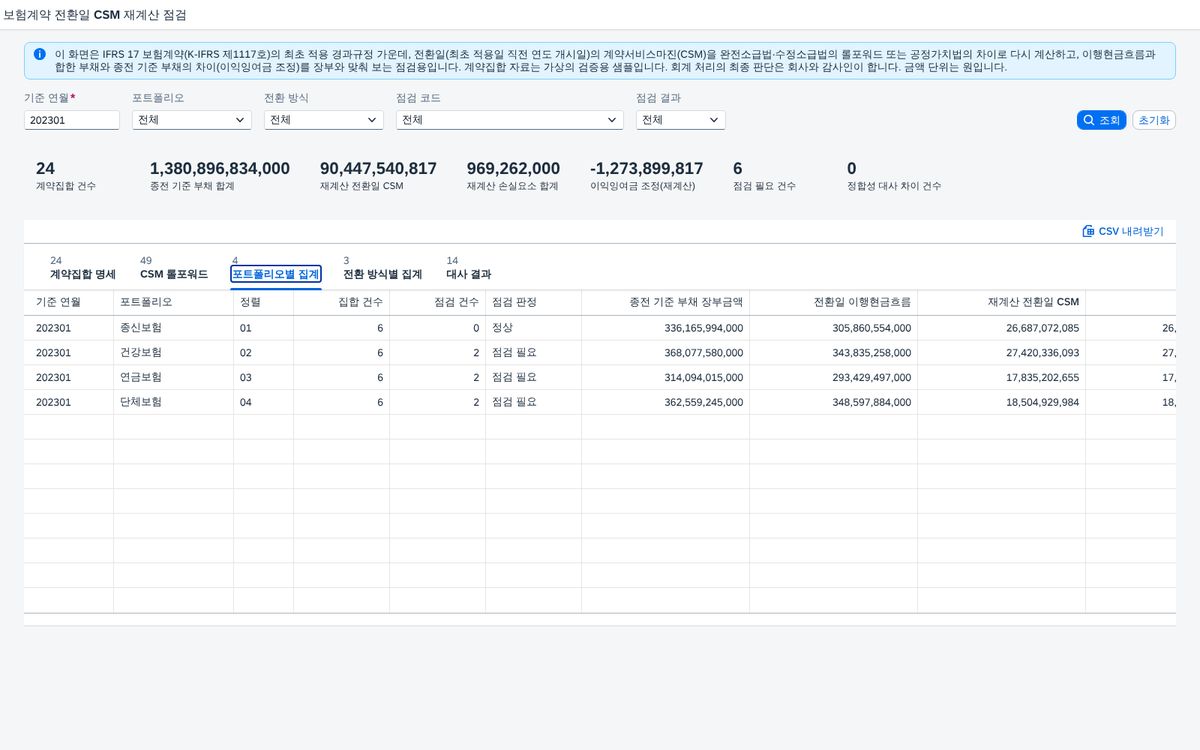Sort by the 정렬 column header

[264, 302]
